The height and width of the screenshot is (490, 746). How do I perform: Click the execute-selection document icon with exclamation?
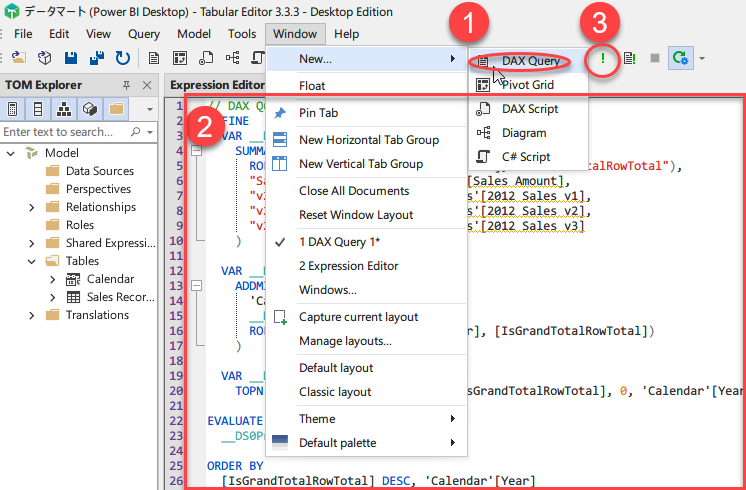(629, 59)
